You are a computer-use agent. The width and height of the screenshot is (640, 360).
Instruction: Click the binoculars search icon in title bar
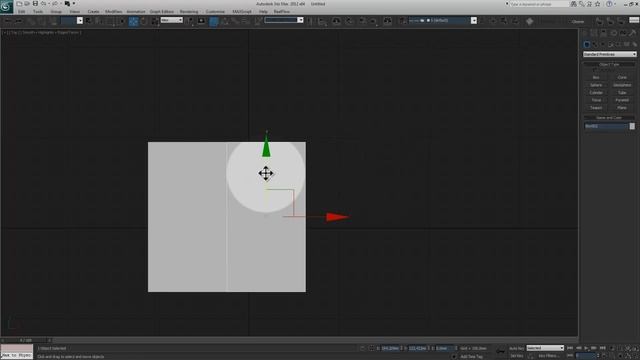click(573, 4)
